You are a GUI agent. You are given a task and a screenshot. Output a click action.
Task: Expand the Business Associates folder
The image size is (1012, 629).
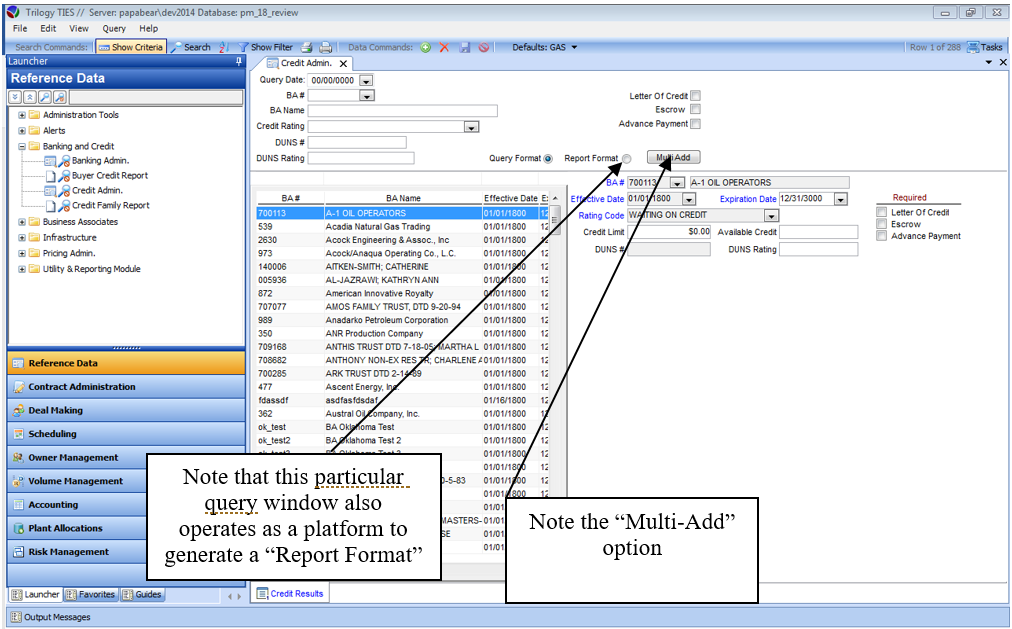22,222
